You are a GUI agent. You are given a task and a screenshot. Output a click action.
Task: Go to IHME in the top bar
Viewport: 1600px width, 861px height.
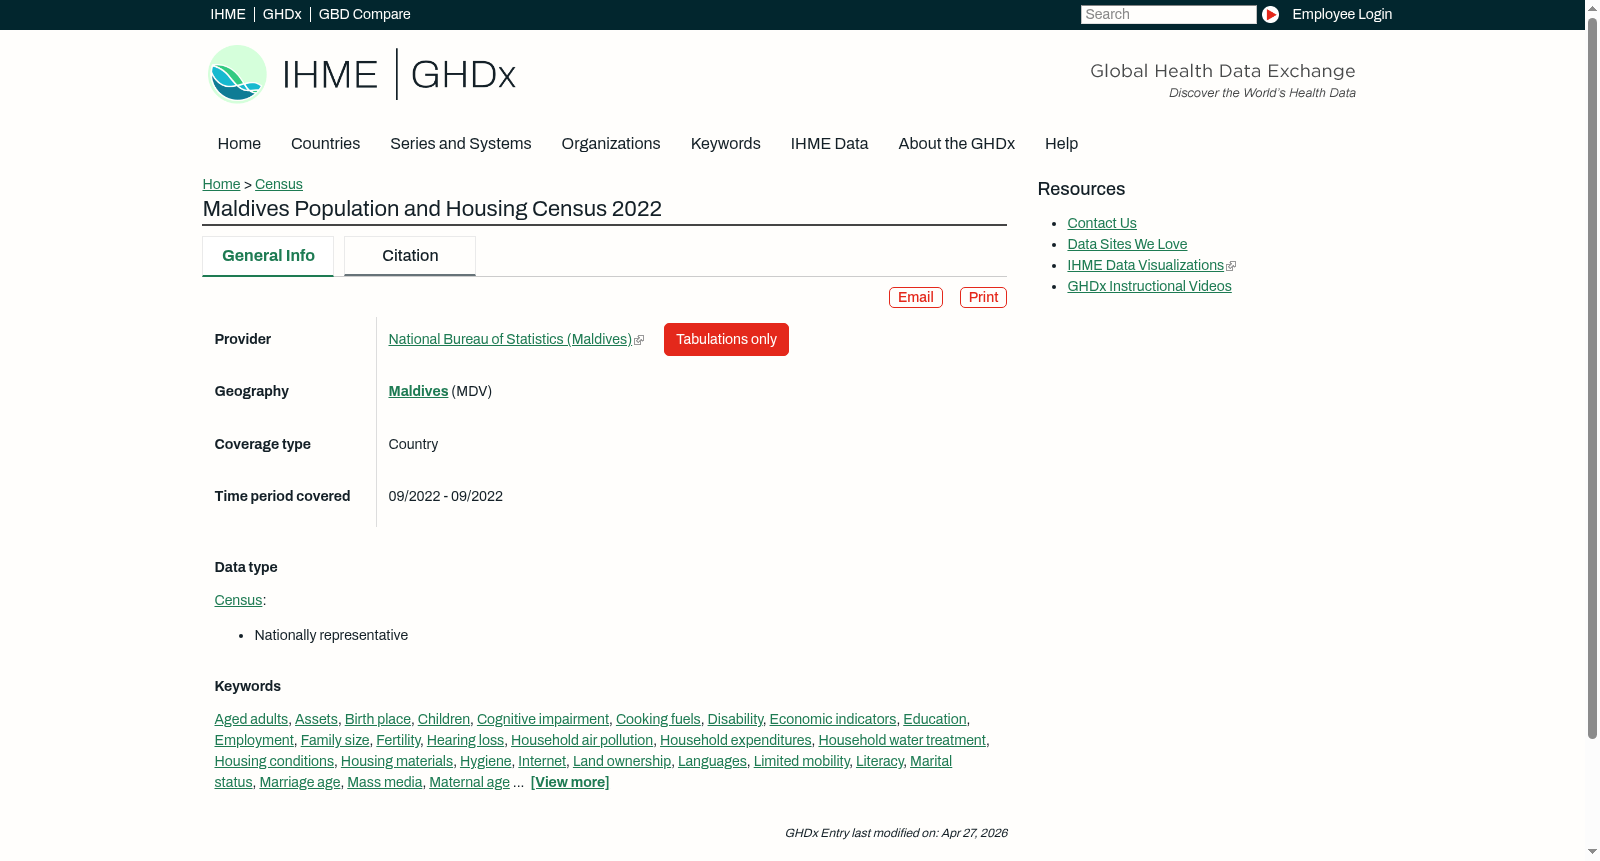click(228, 14)
